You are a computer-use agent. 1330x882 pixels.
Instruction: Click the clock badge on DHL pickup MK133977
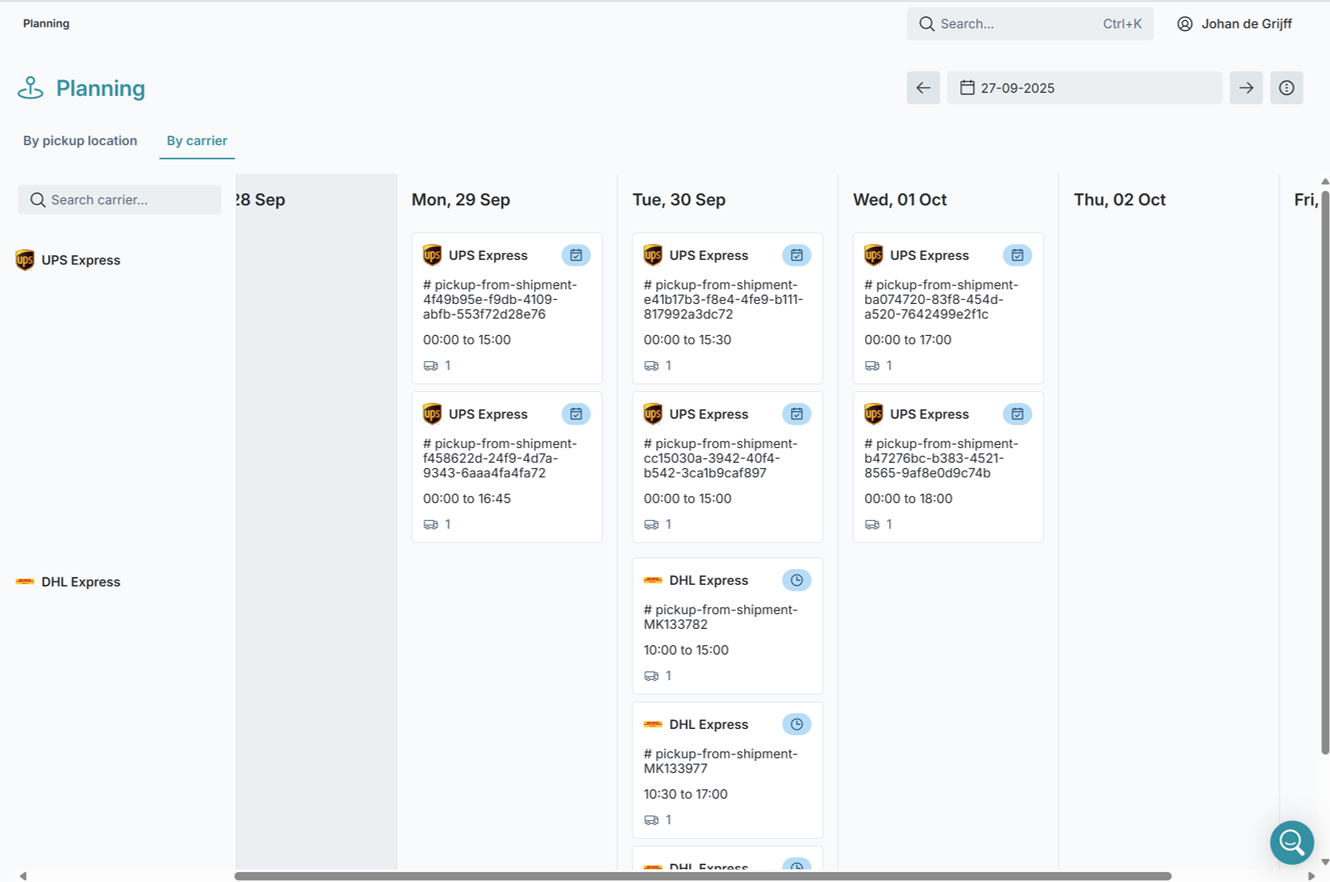(796, 724)
